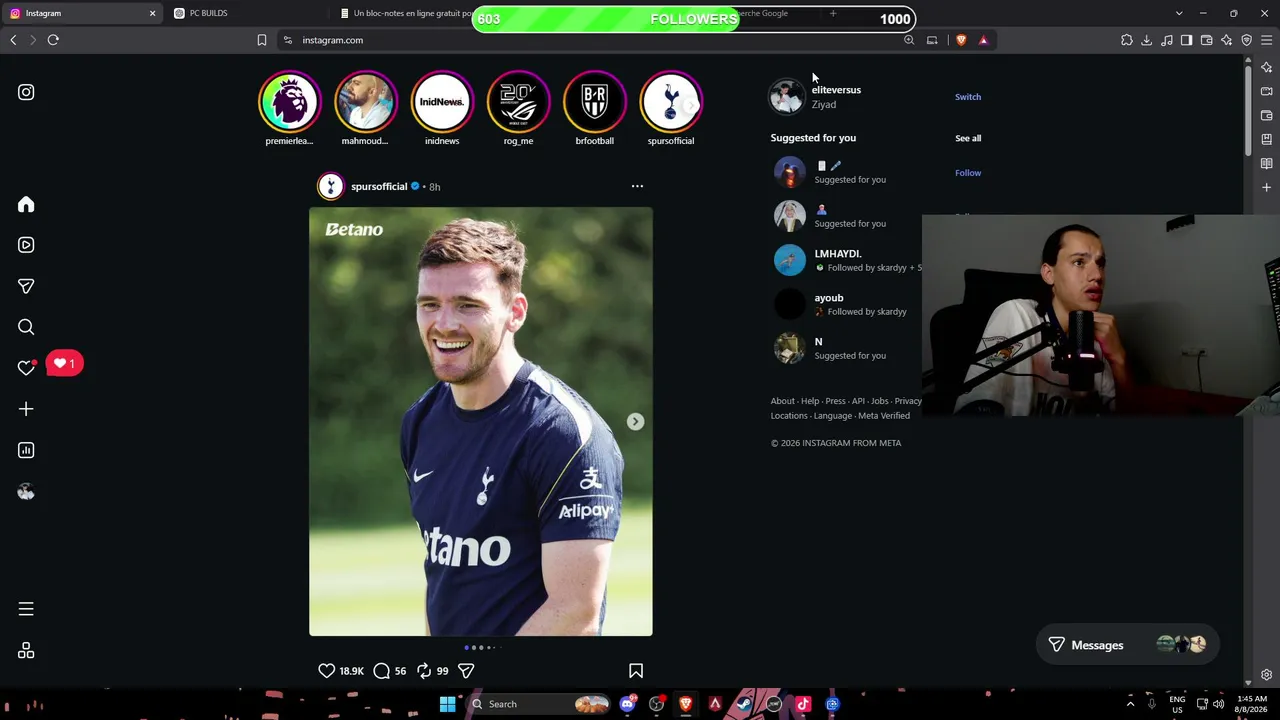
Task: Open comments on spursofficial post
Action: coord(381,671)
